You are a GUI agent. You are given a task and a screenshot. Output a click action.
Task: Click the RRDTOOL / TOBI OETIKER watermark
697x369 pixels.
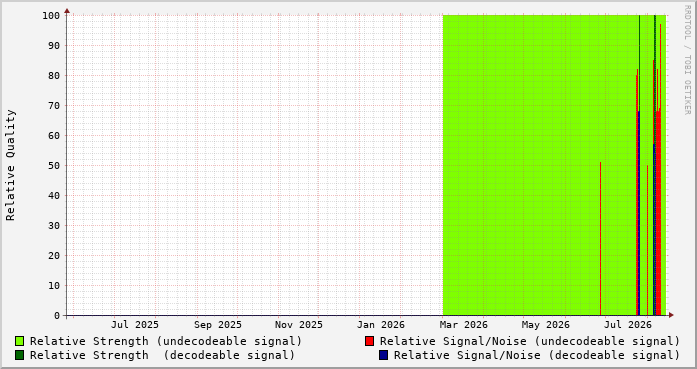(x=687, y=60)
